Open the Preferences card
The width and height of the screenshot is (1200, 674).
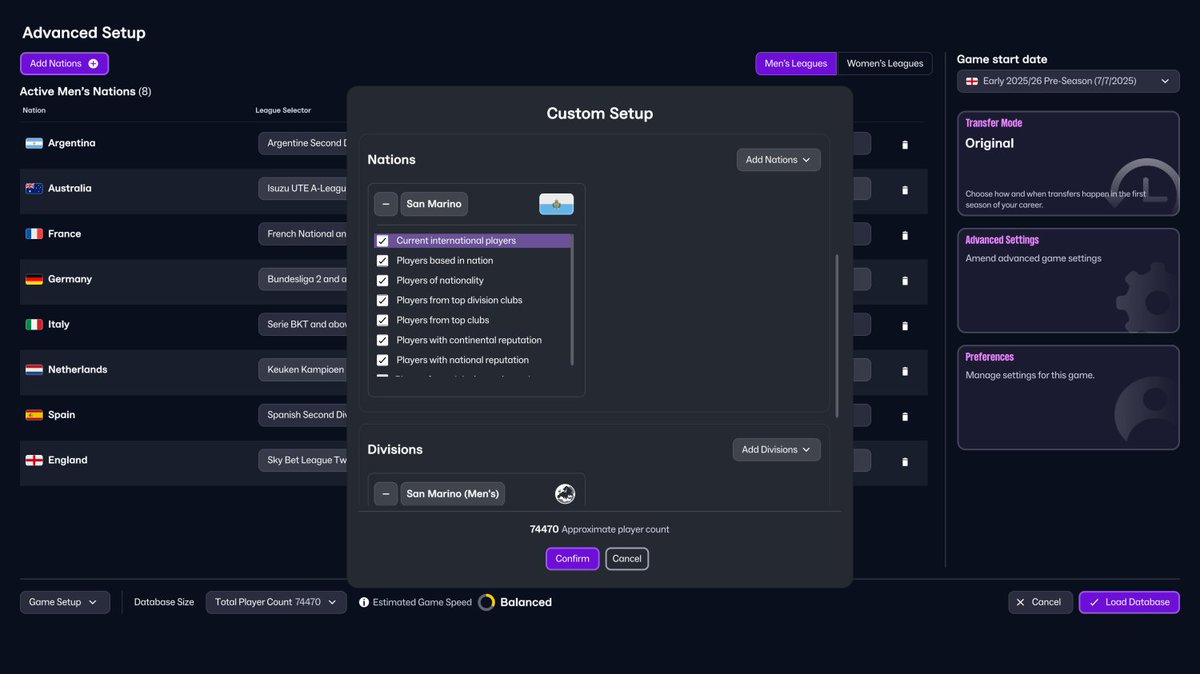pos(1068,397)
